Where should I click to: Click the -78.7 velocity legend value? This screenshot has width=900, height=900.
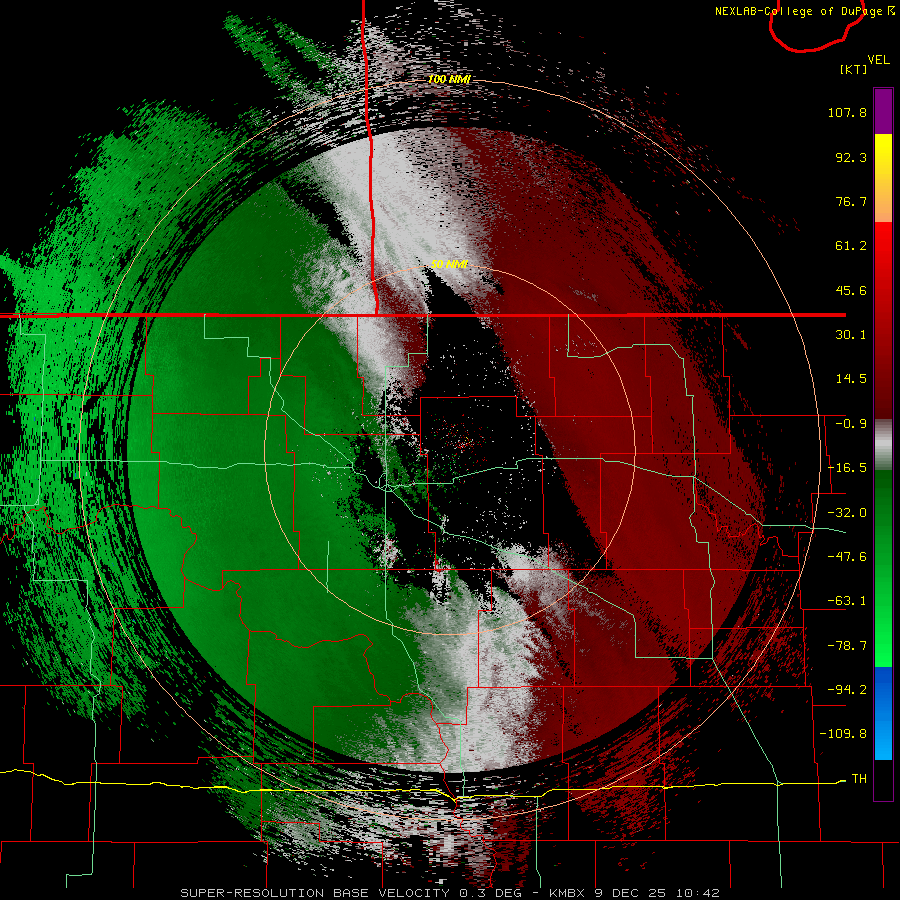pyautogui.click(x=847, y=646)
